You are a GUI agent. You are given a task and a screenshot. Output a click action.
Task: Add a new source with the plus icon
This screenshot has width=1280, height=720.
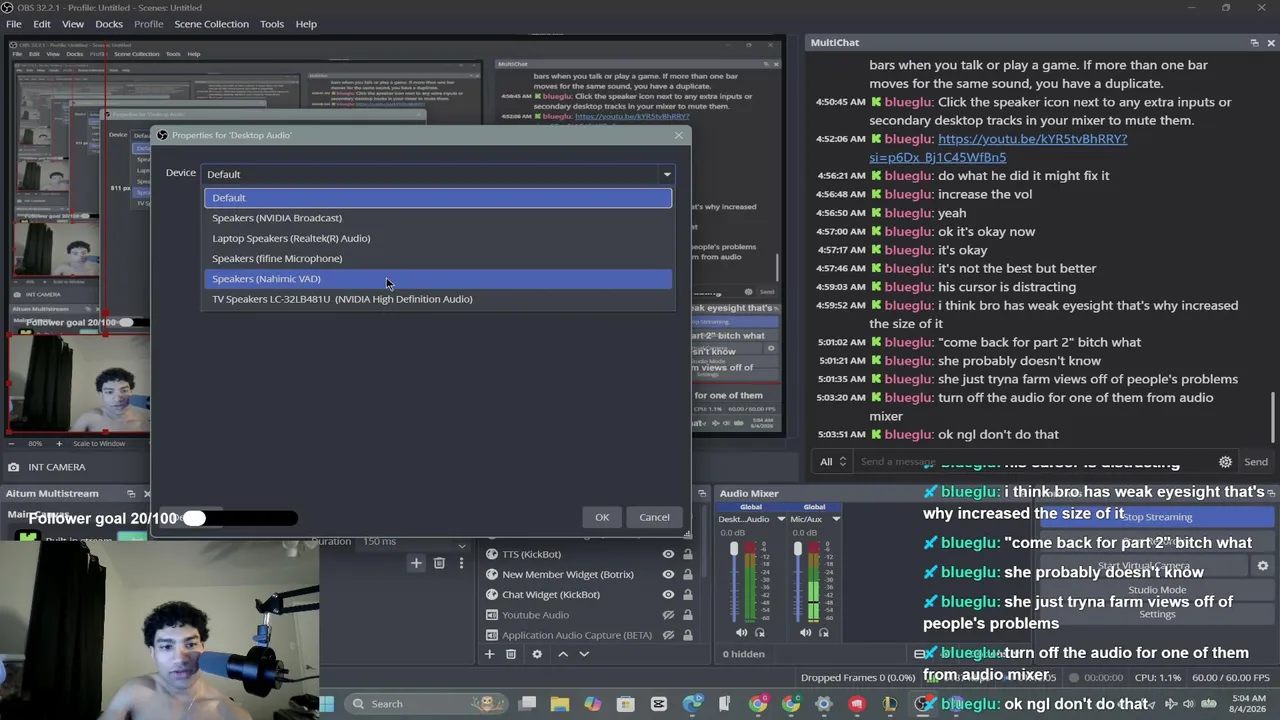click(x=489, y=654)
